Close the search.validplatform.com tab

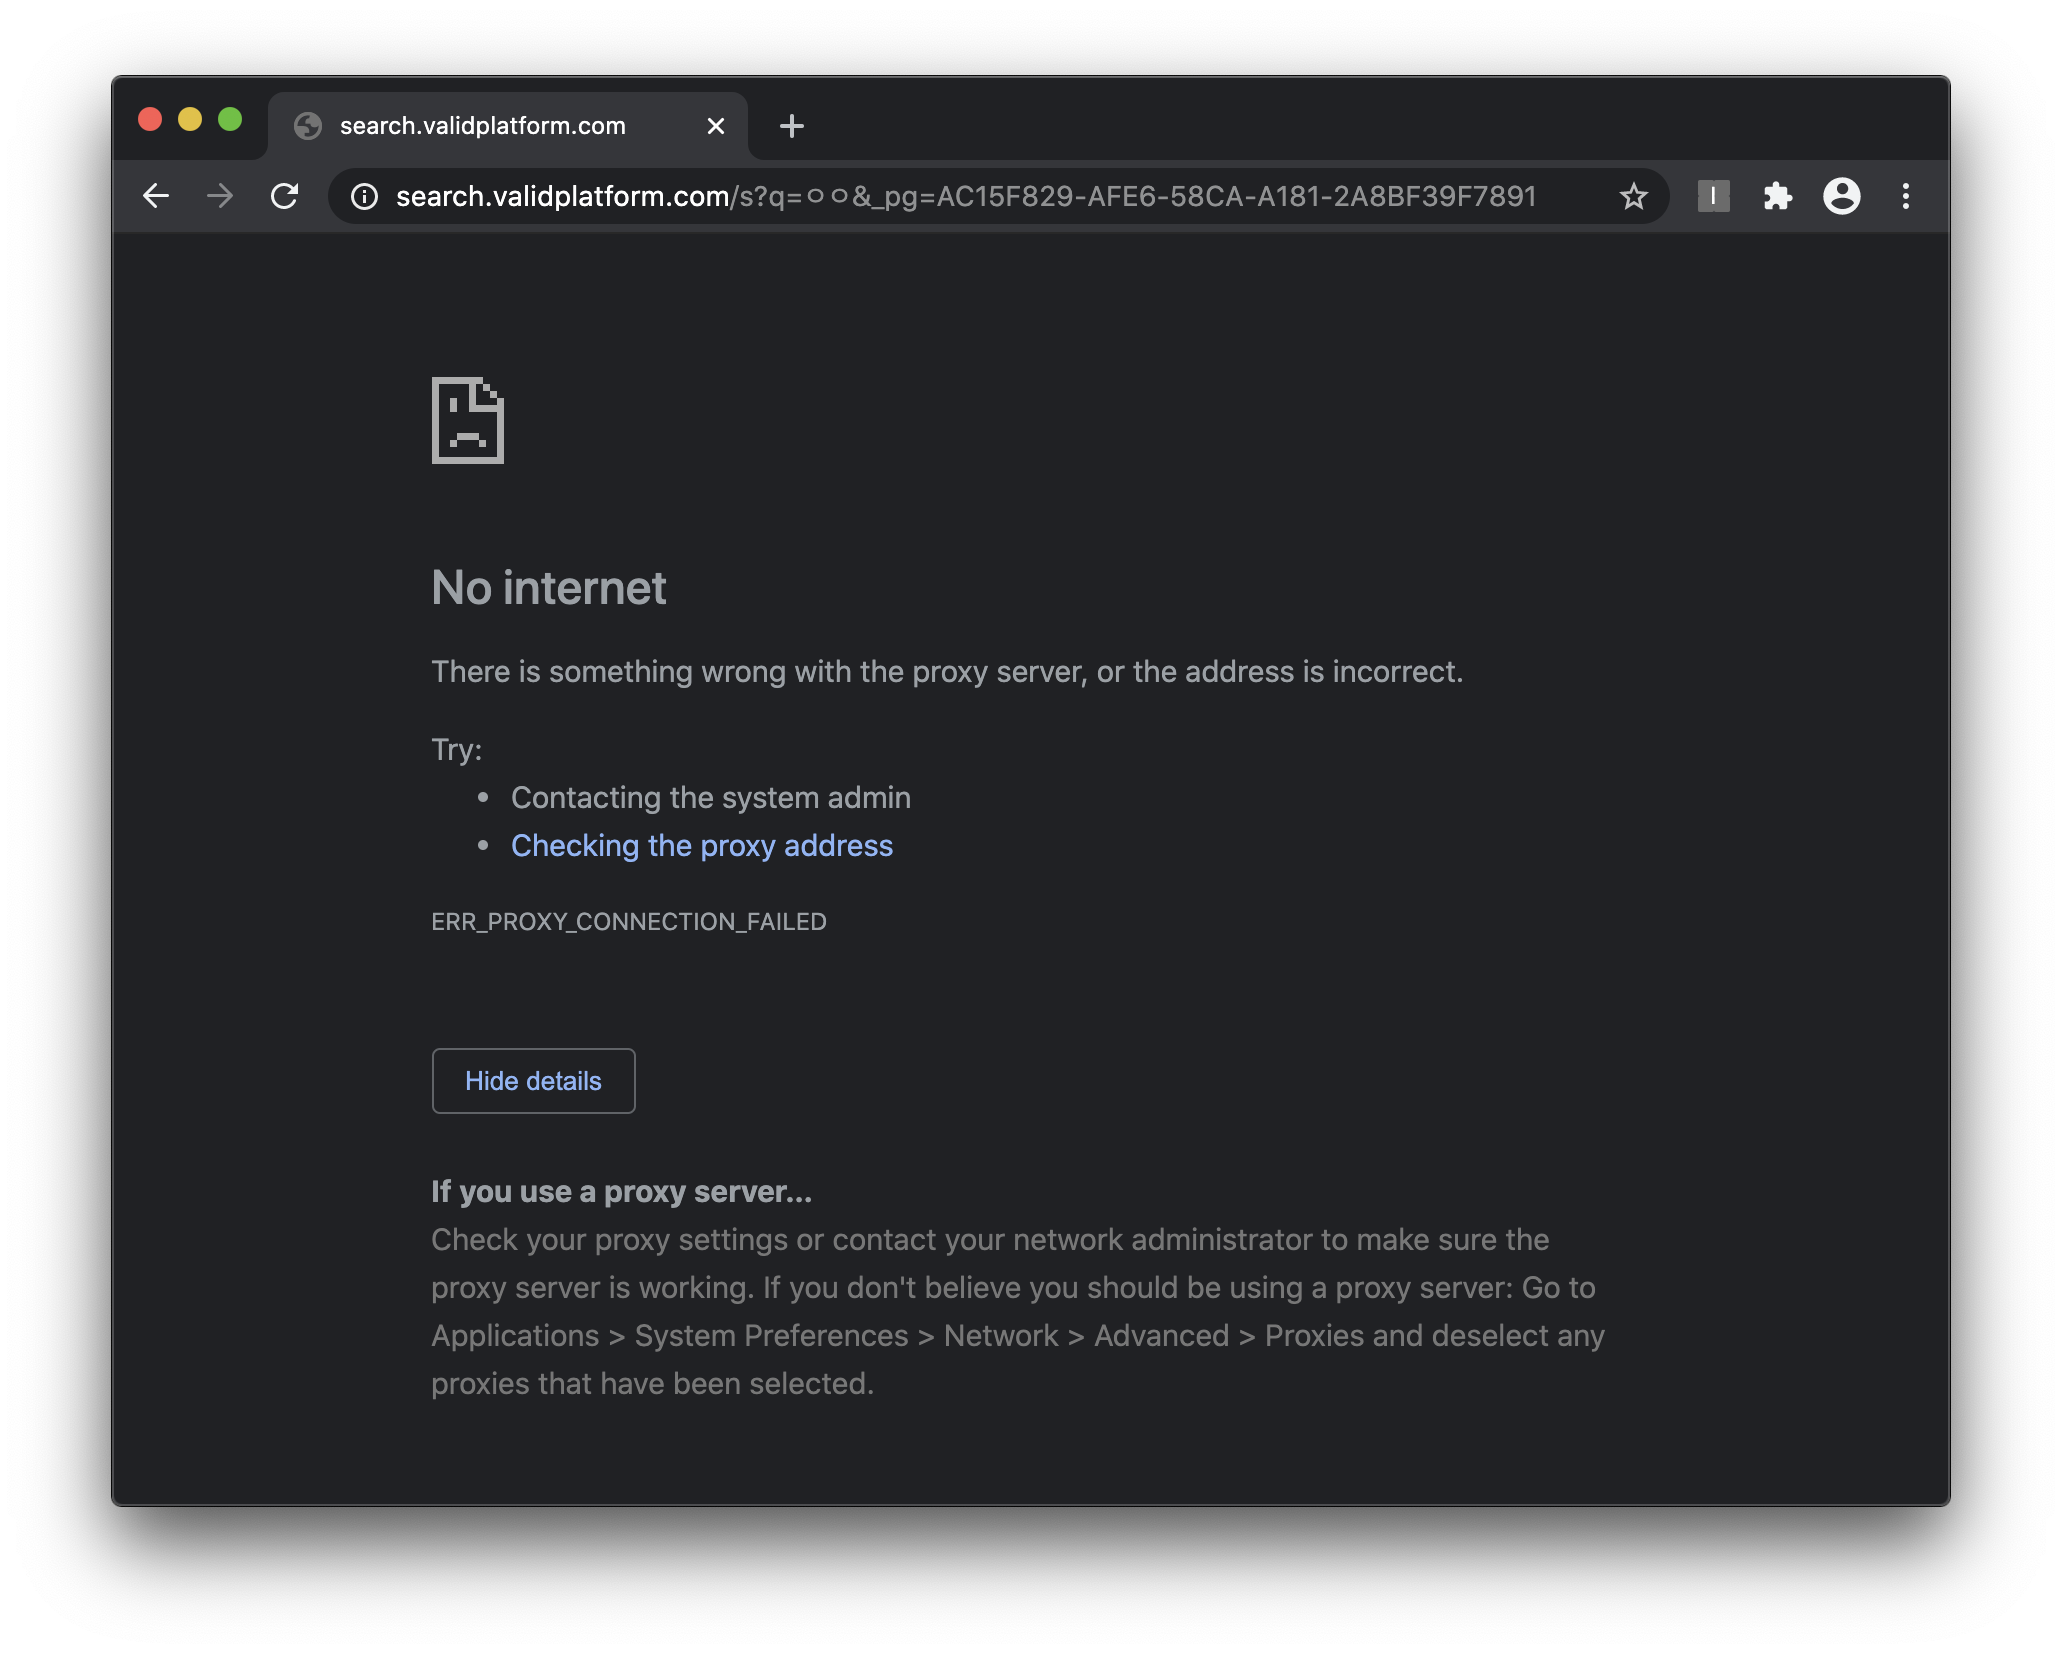715,125
